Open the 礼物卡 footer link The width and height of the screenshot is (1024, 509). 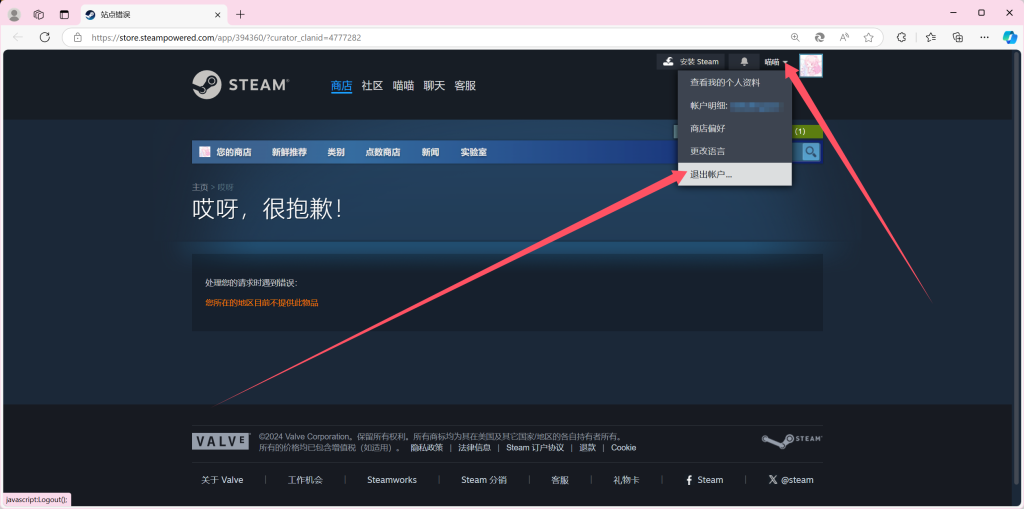pyautogui.click(x=626, y=480)
